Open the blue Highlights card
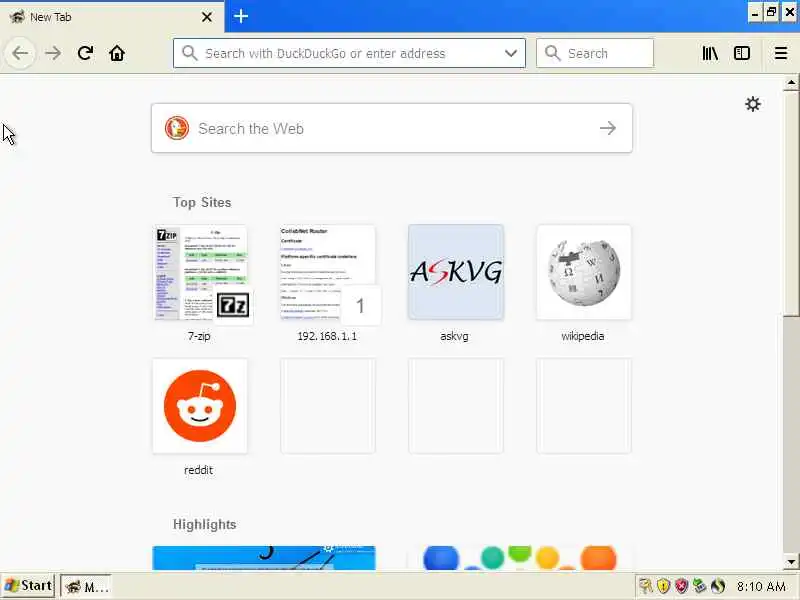The height and width of the screenshot is (600, 800). click(x=264, y=558)
